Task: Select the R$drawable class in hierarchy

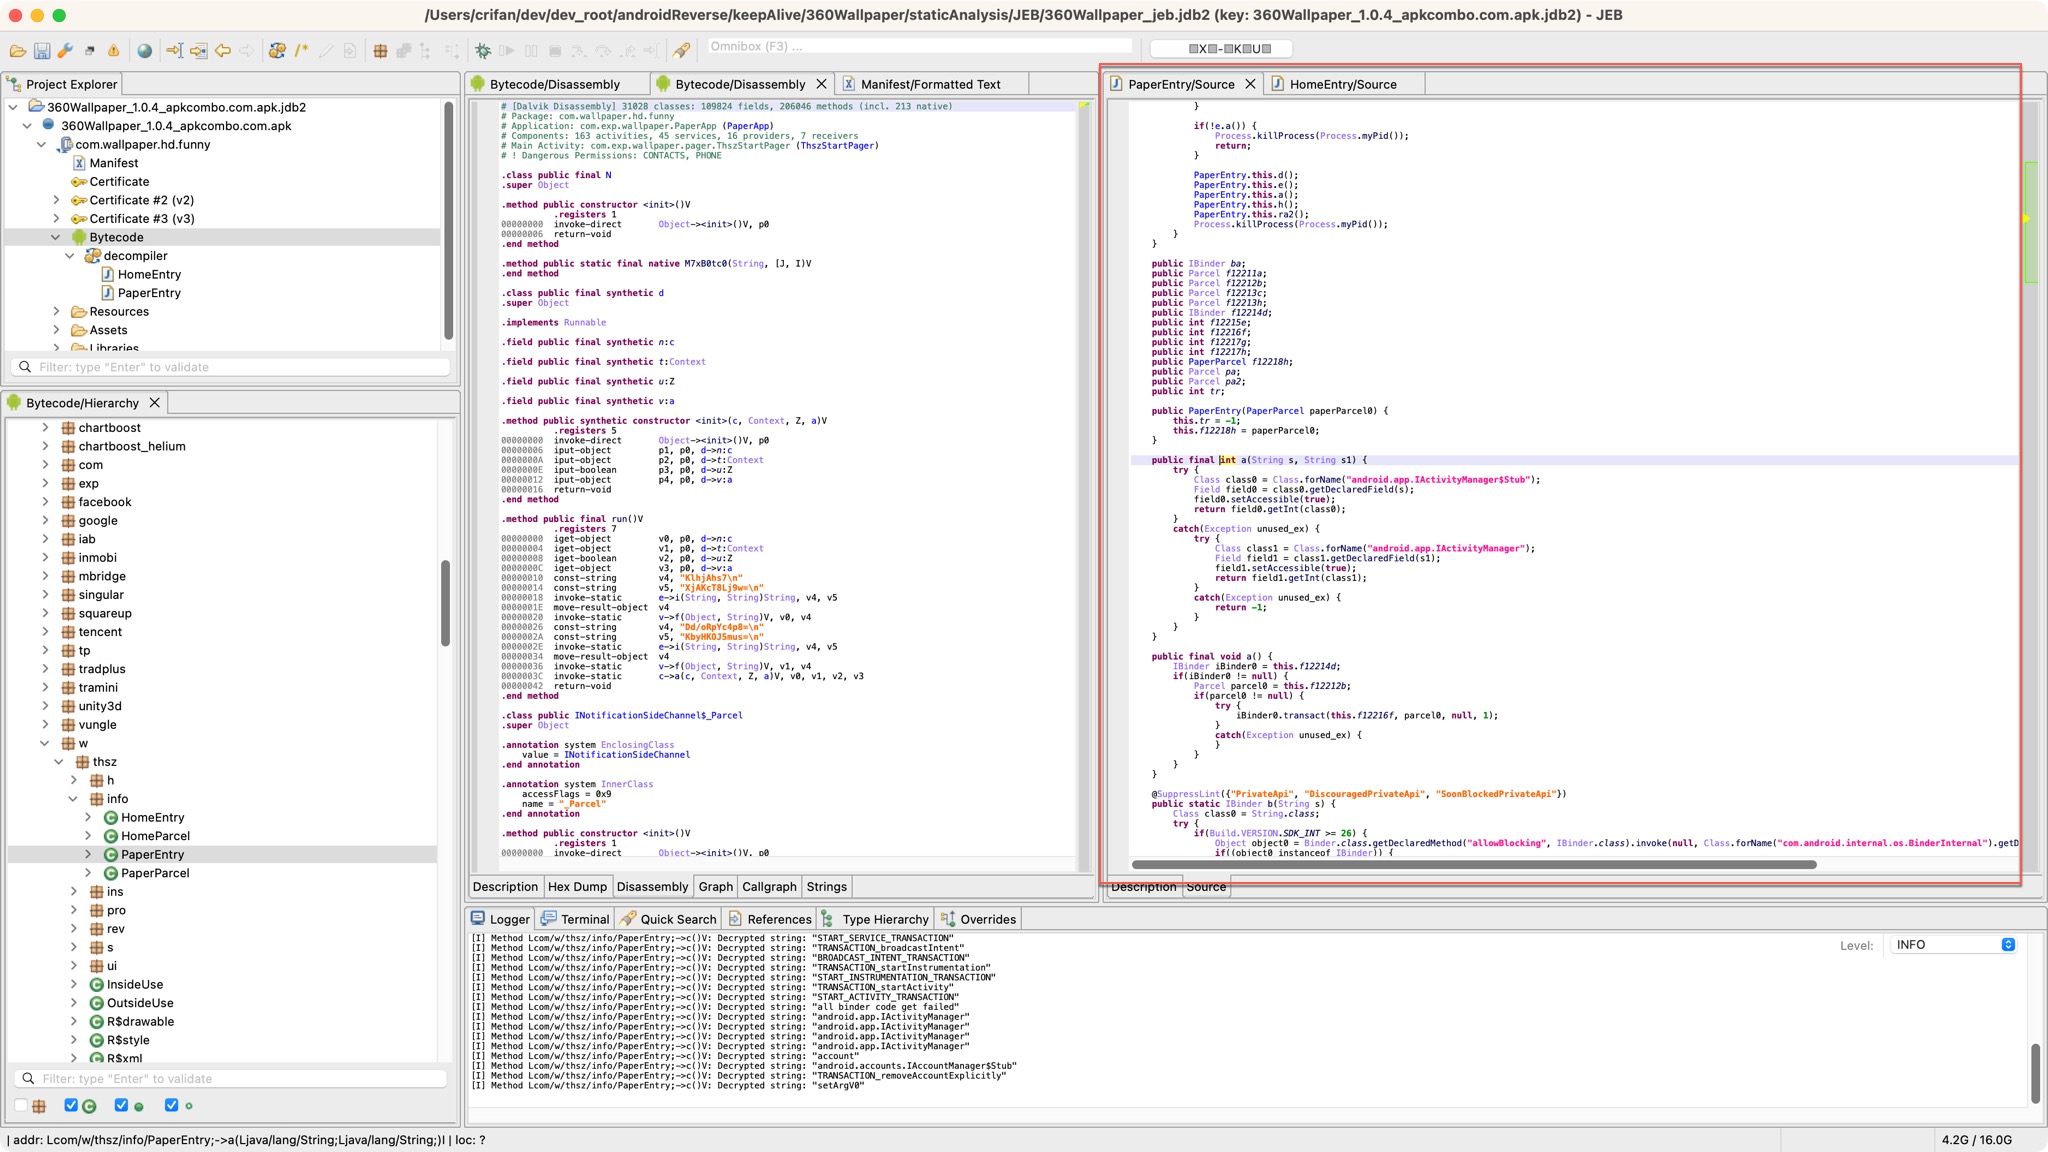Action: coord(140,1021)
